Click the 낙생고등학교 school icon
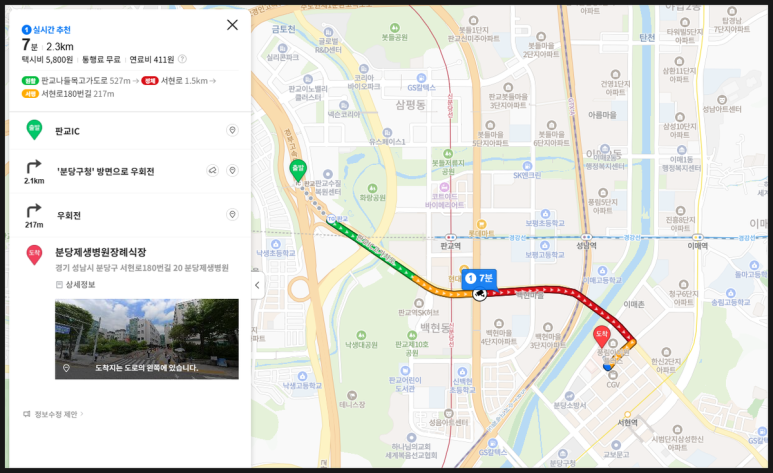This screenshot has height=473, width=773. click(x=302, y=376)
